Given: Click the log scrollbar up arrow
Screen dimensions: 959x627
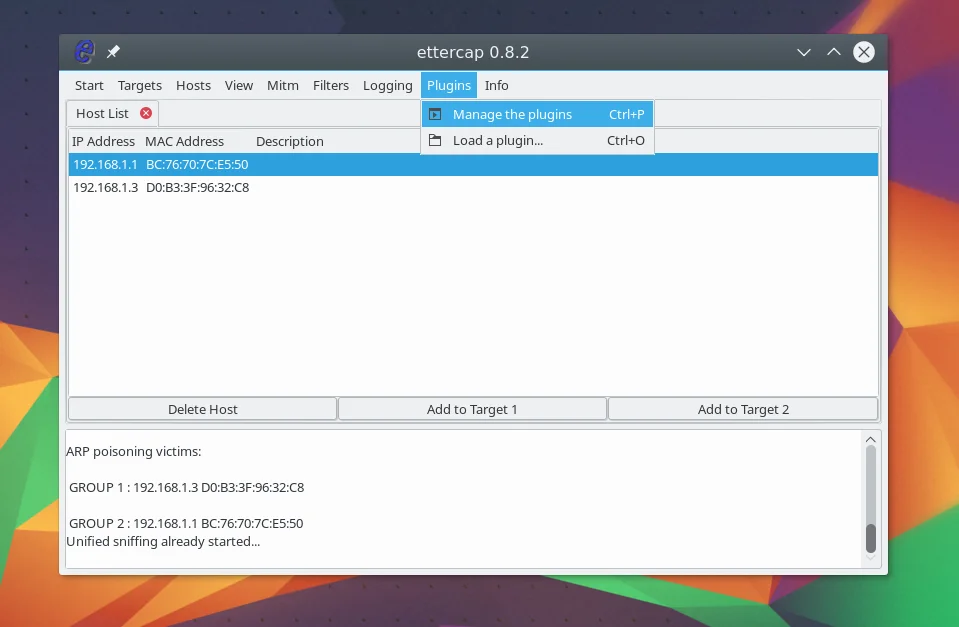Looking at the screenshot, I should click(871, 439).
